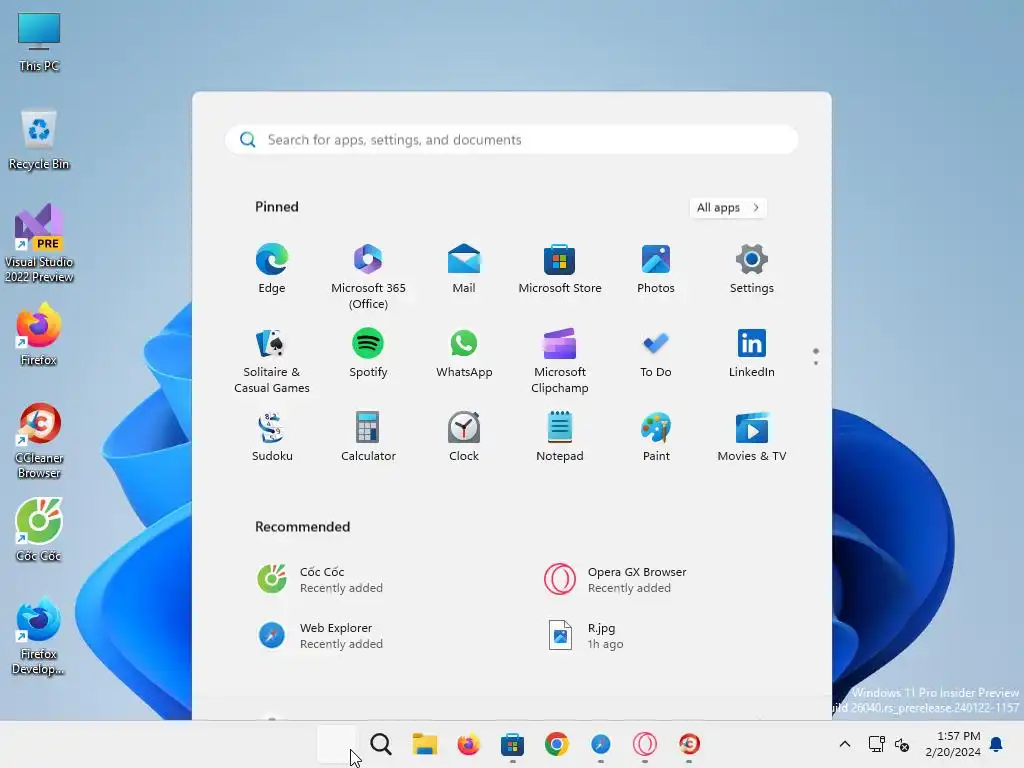Select Visual Studio 2022 Preview shortcut
This screenshot has width=1024, height=768.
click(x=39, y=244)
